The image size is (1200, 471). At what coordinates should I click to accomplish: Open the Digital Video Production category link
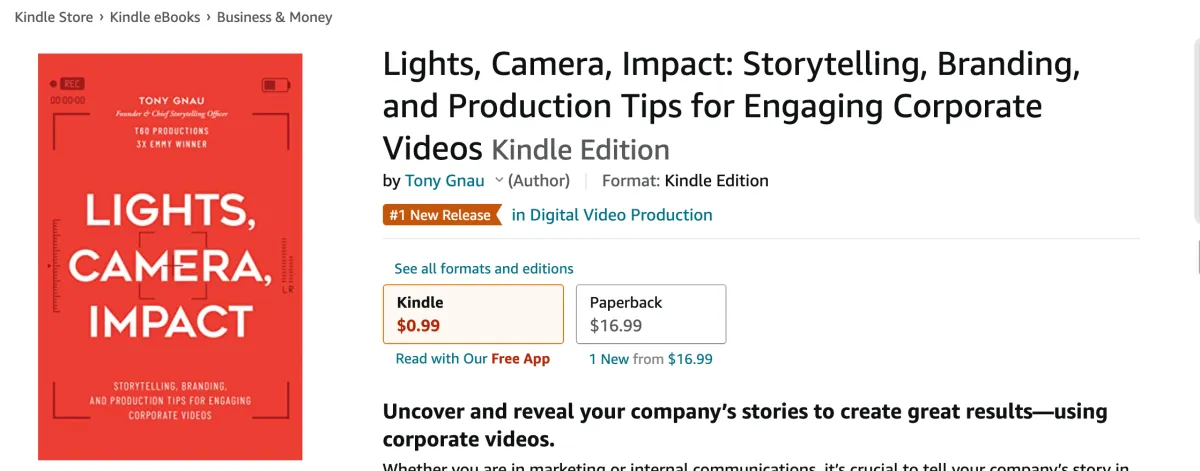pyautogui.click(x=612, y=215)
